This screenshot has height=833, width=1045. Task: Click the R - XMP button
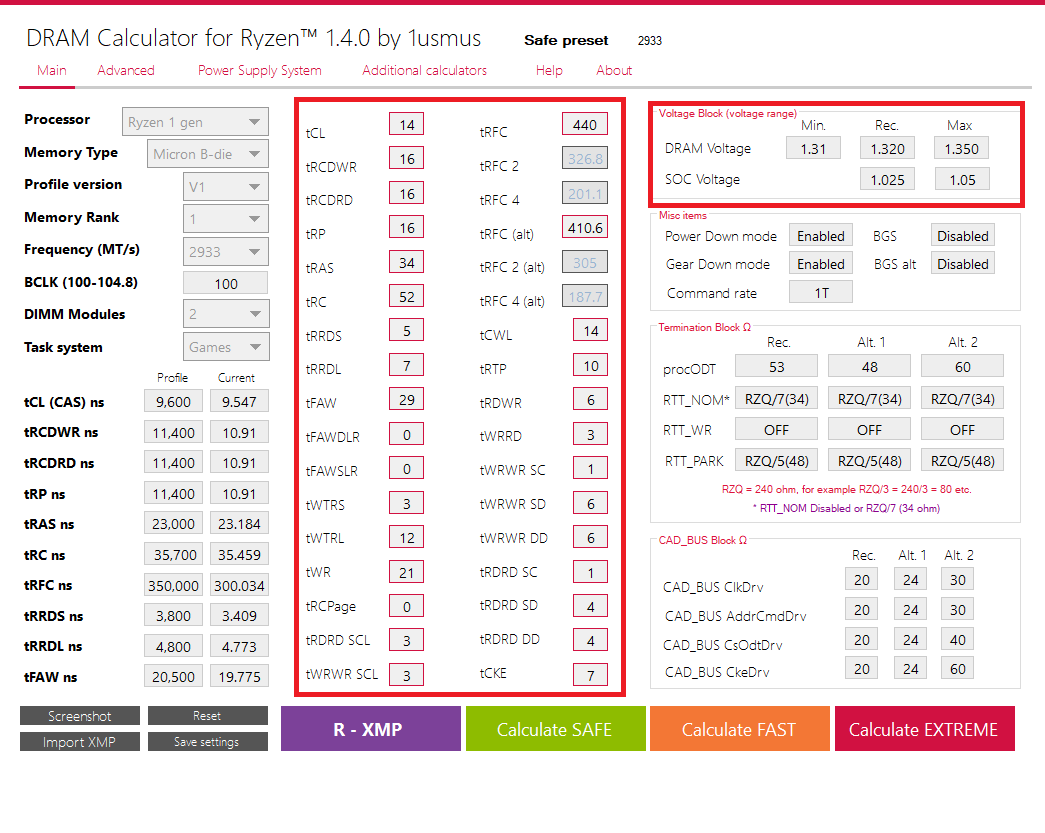(x=371, y=729)
